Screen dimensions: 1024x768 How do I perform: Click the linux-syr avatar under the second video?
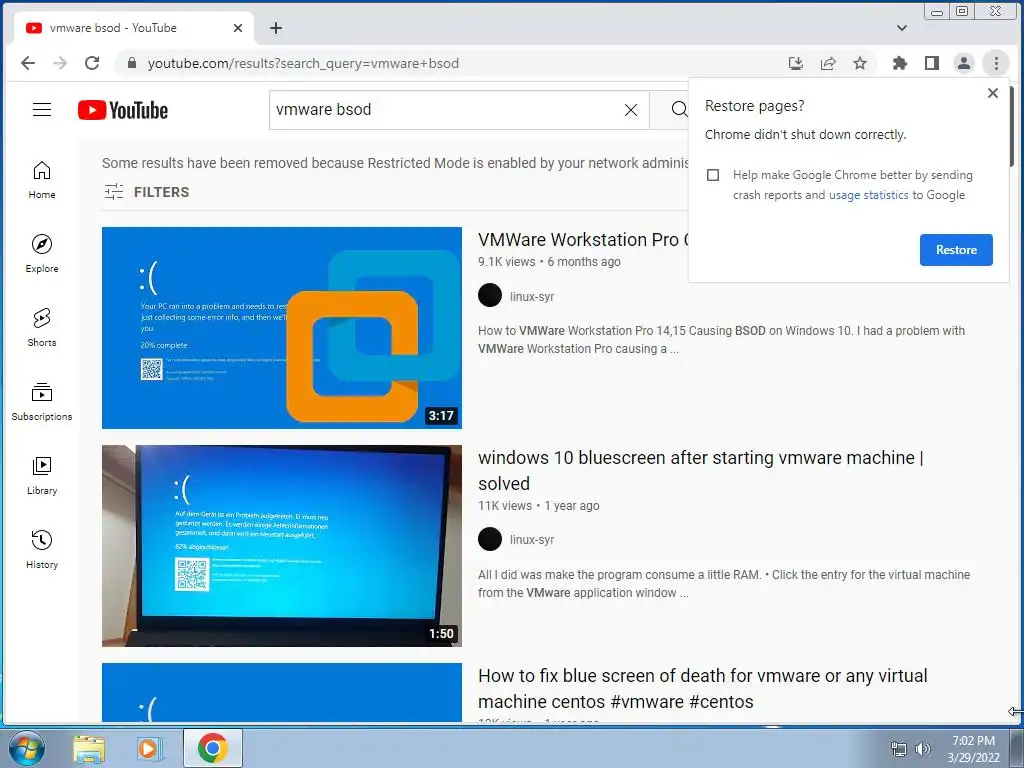(x=490, y=539)
